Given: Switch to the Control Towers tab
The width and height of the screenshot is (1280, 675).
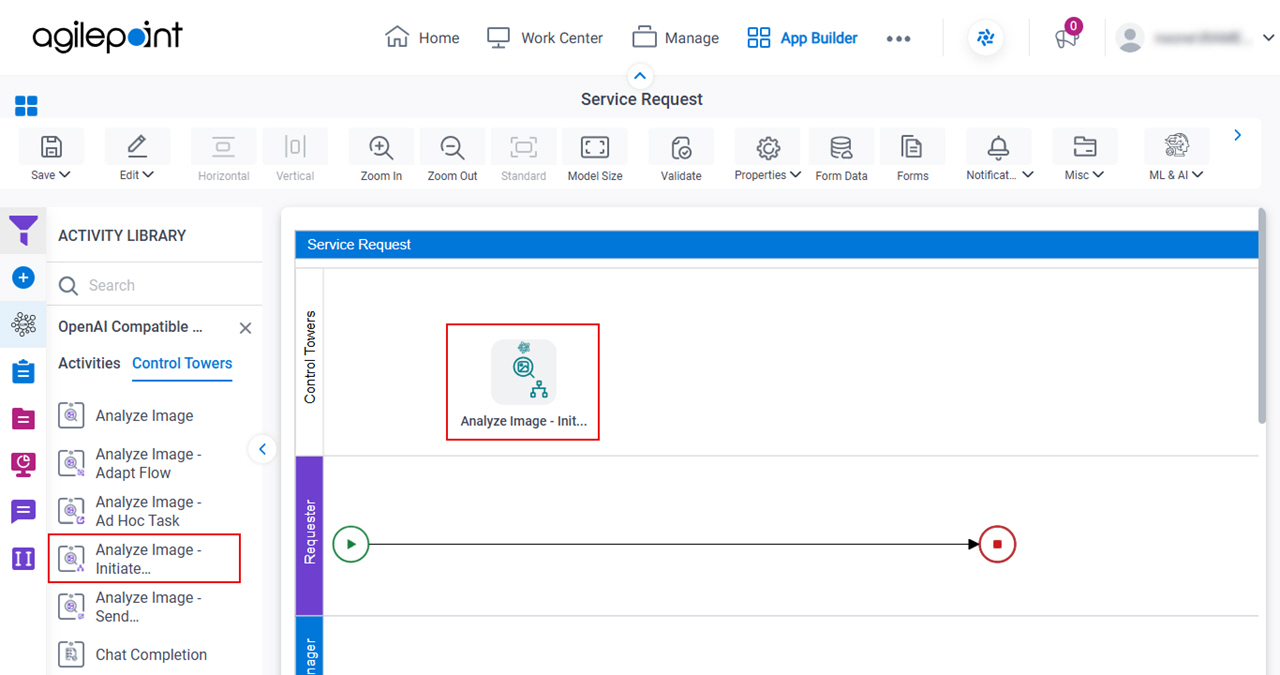Looking at the screenshot, I should pyautogui.click(x=182, y=363).
